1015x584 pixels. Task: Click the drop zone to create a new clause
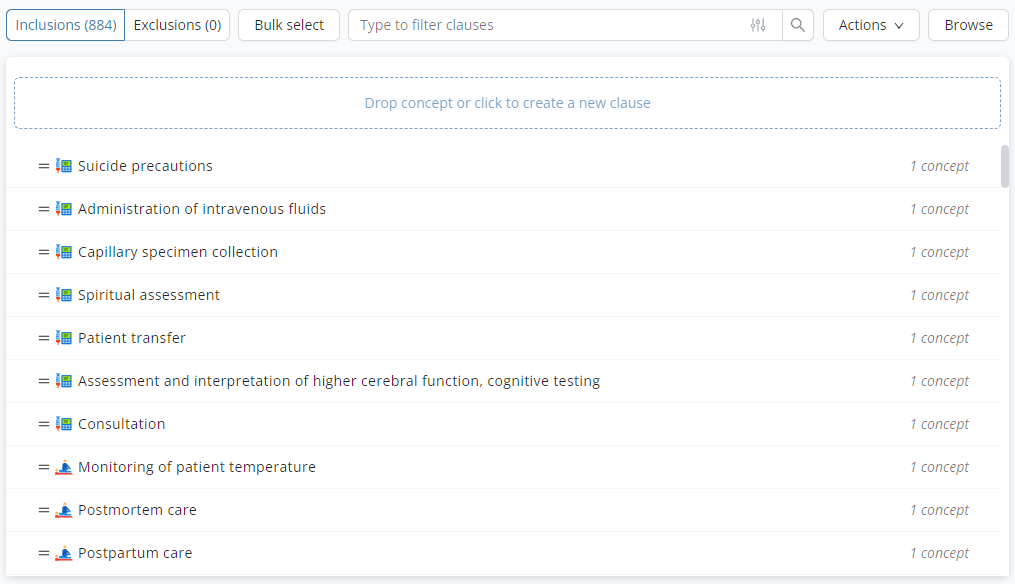coord(507,103)
